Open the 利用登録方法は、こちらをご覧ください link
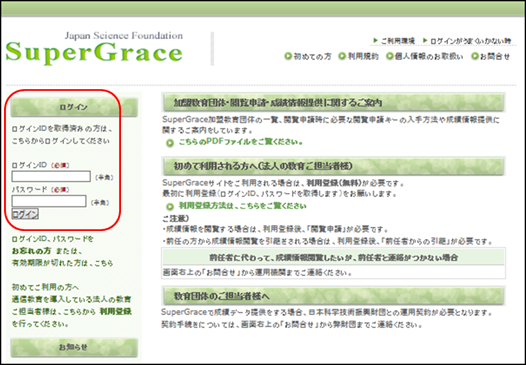The width and height of the screenshot is (526, 365). coord(243,206)
